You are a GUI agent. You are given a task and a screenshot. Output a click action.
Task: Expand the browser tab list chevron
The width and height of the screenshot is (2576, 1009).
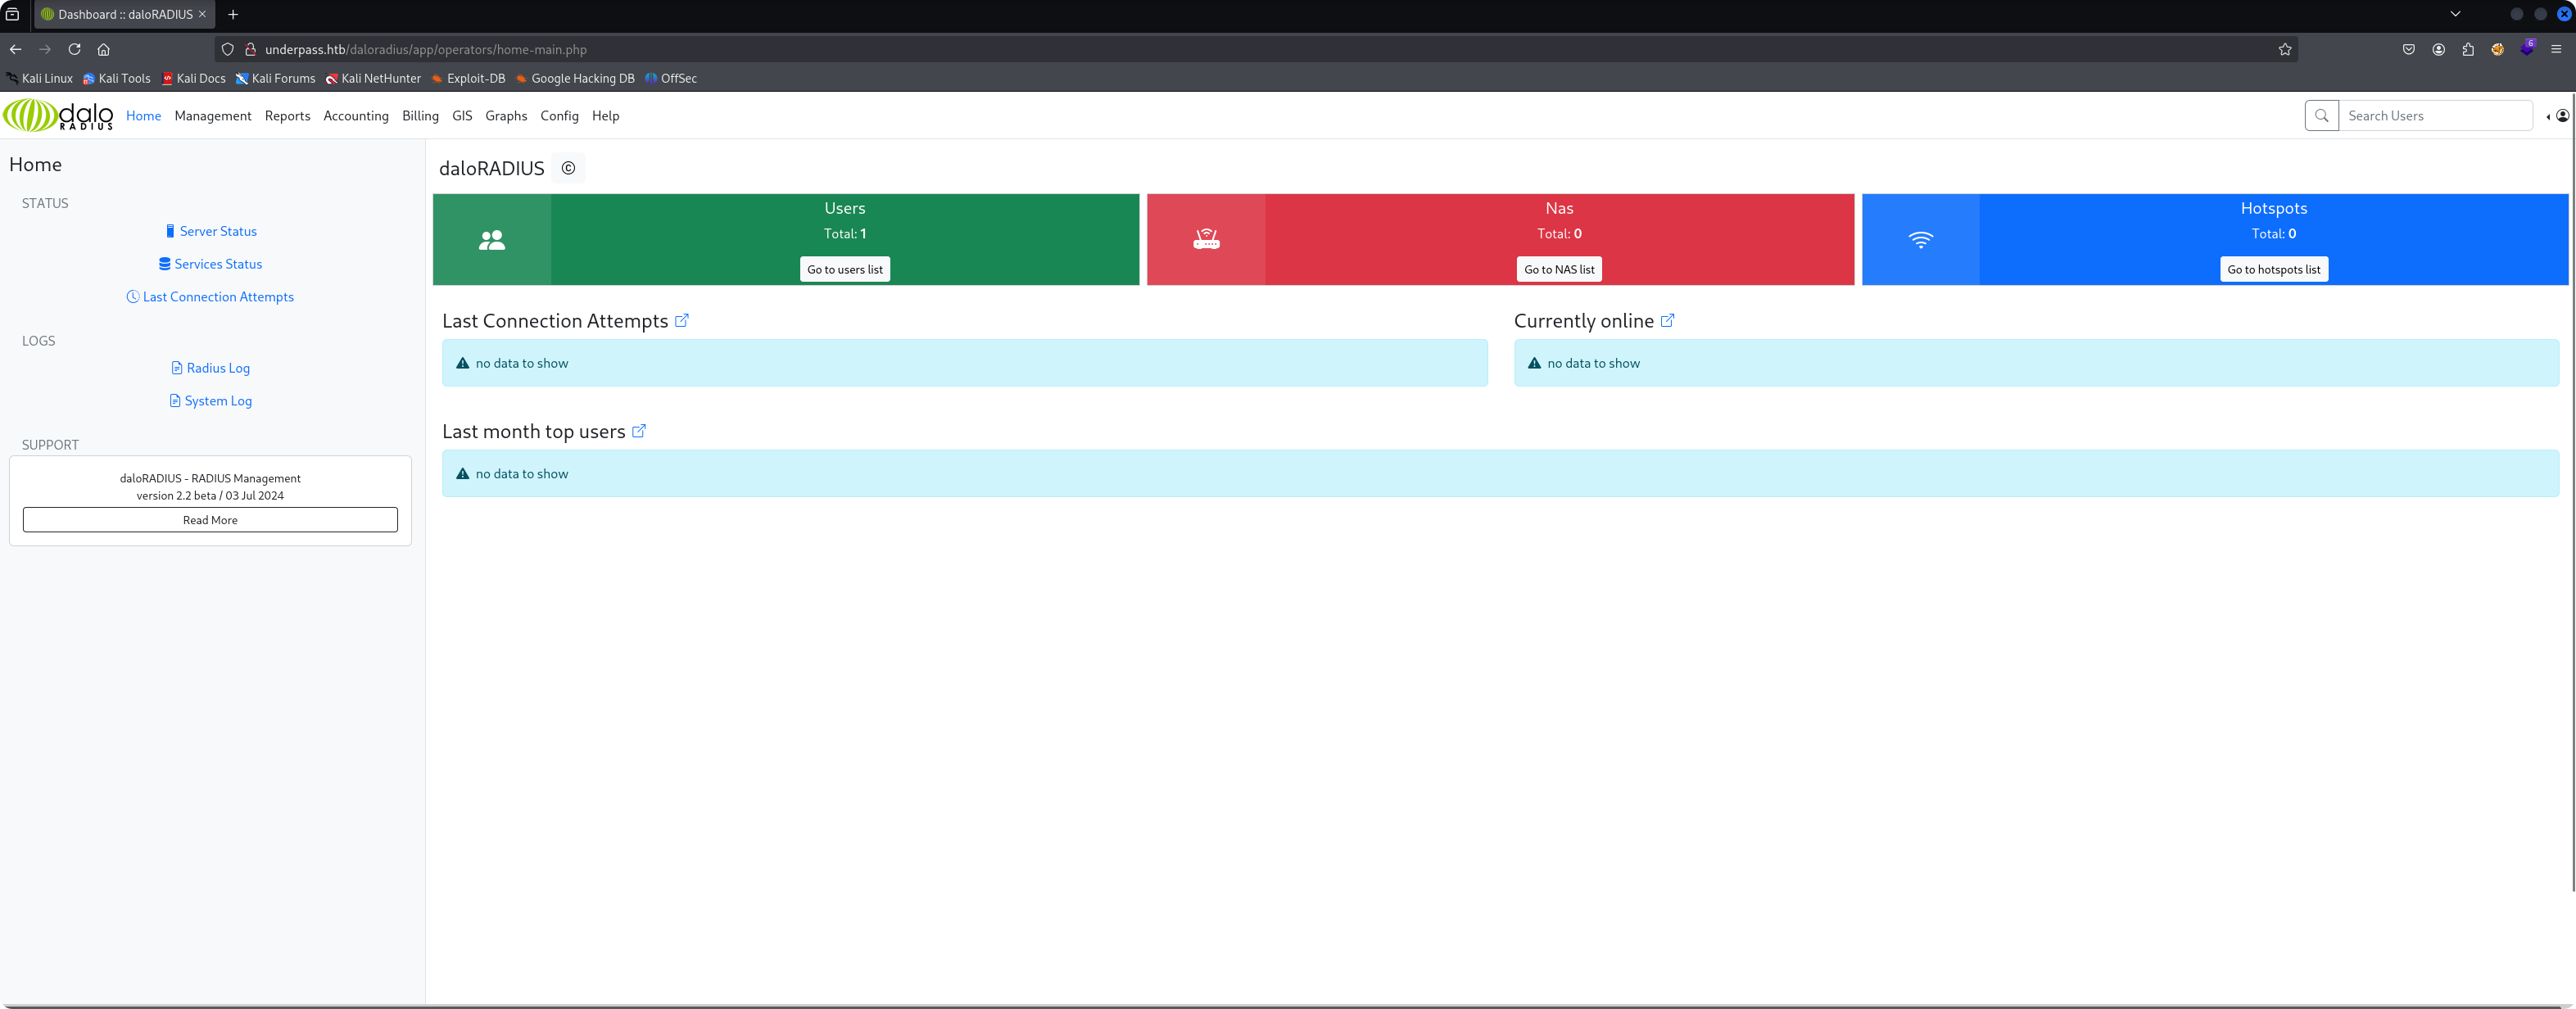2454,14
